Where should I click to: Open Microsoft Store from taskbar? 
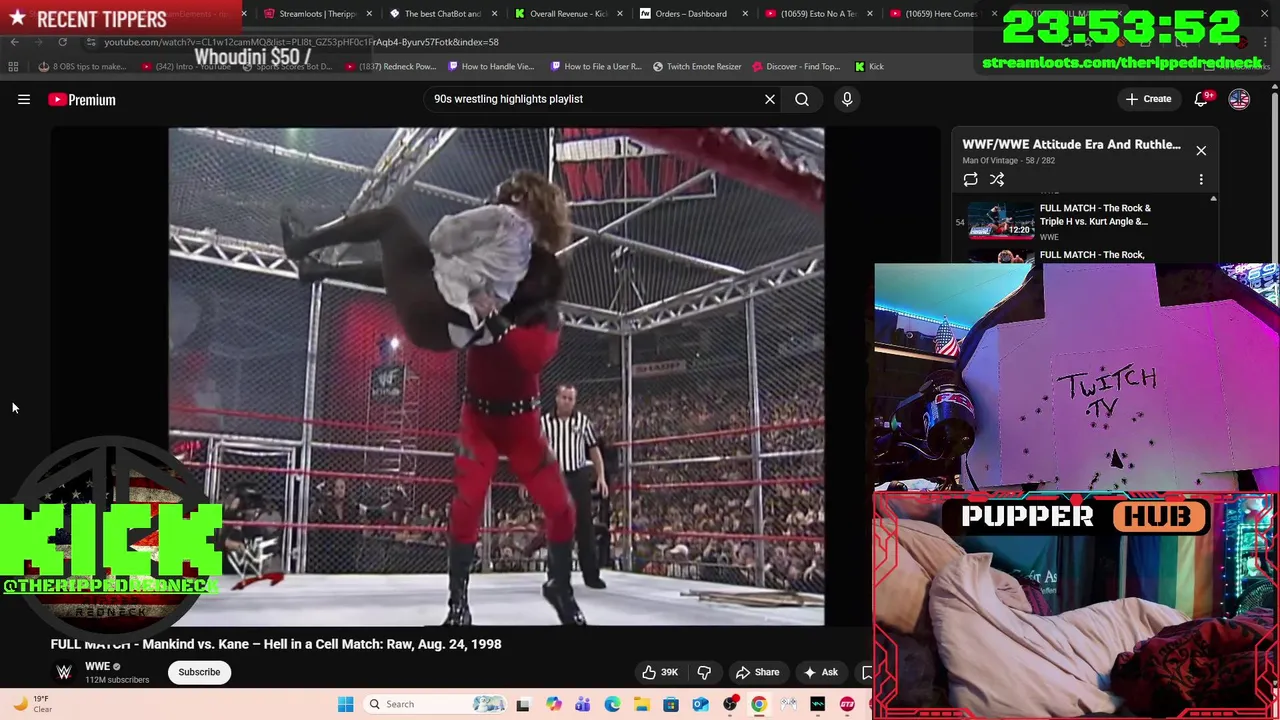[671, 704]
